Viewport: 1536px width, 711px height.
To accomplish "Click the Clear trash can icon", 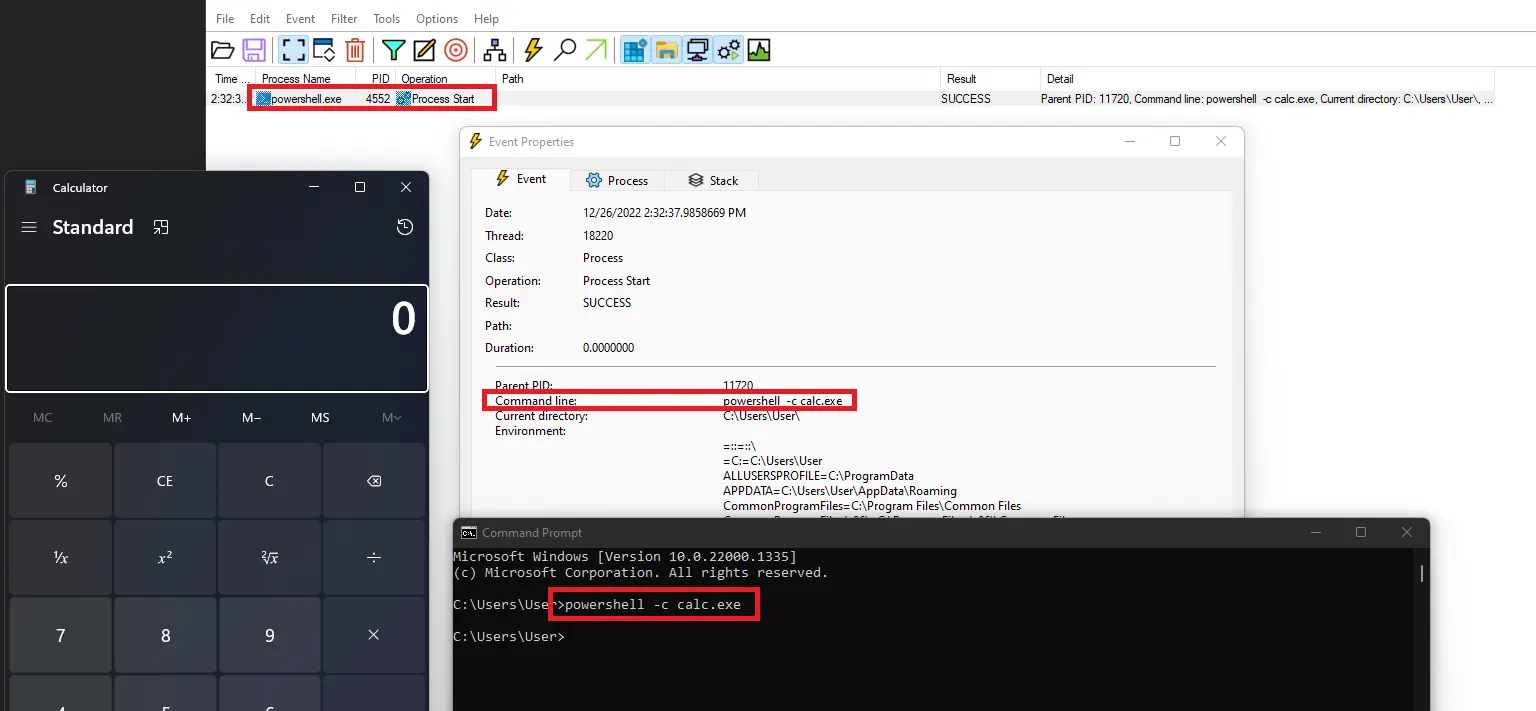I will tap(355, 50).
